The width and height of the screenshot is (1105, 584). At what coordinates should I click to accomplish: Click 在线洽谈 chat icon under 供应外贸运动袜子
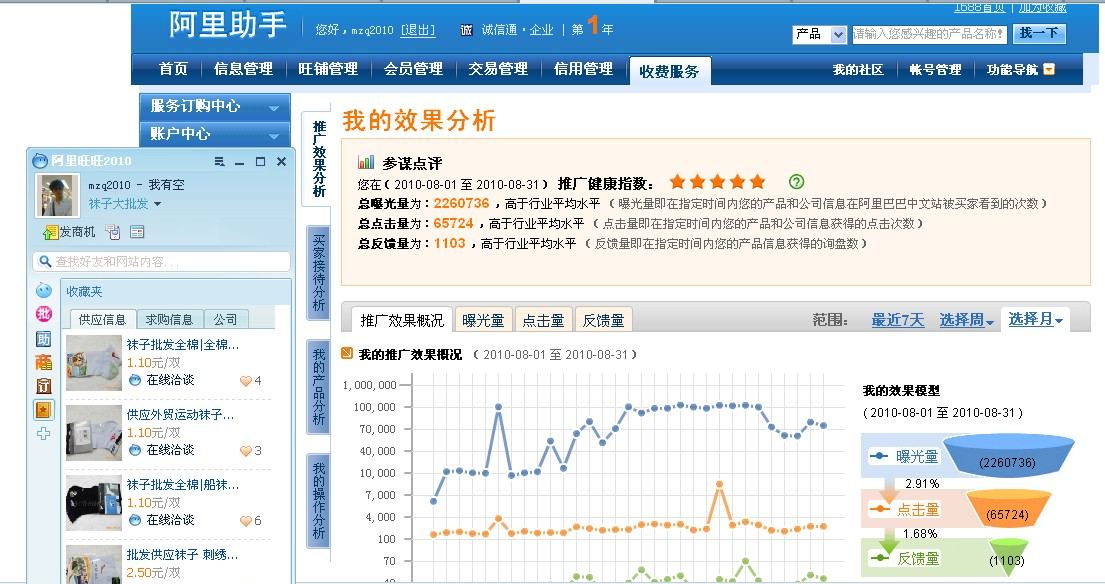[135, 450]
